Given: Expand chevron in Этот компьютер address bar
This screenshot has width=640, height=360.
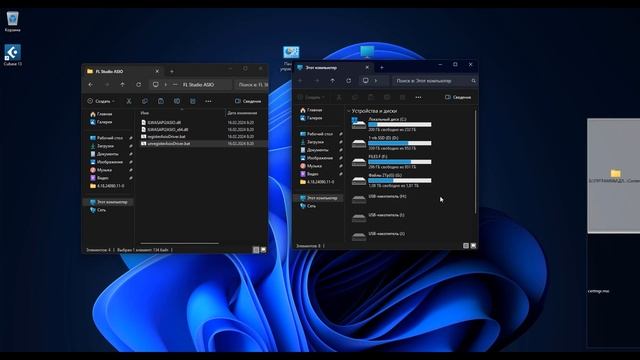Looking at the screenshot, I should 376,81.
